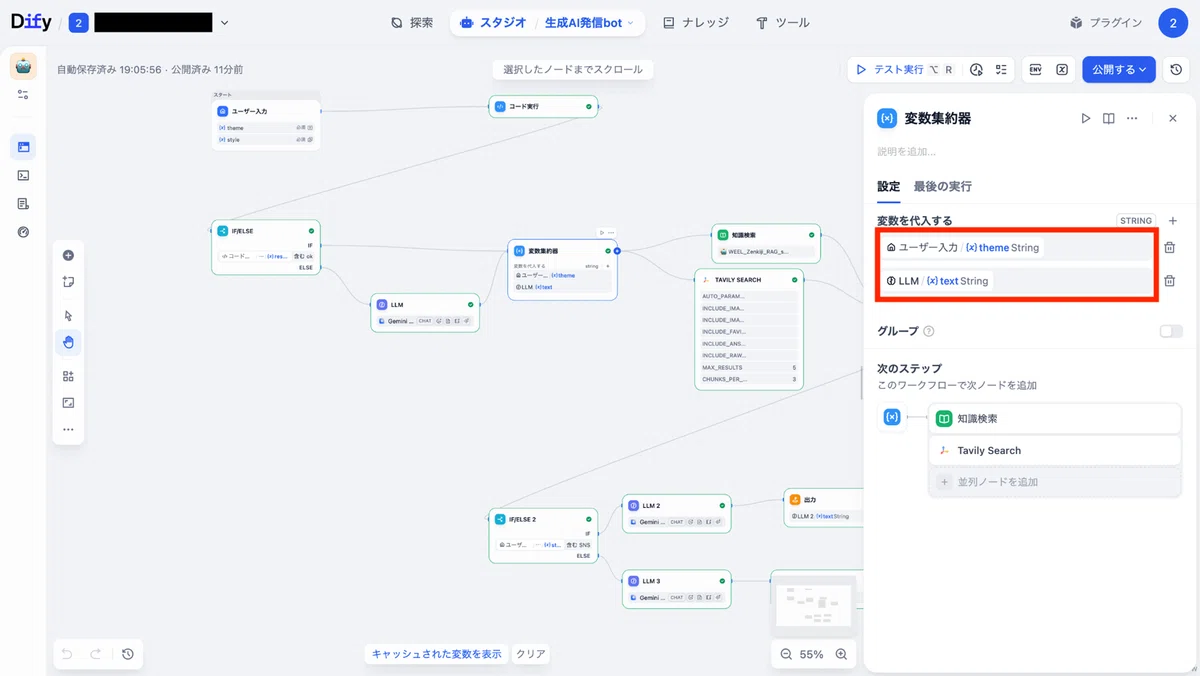Open change history icon next to redo
Viewport: 1200px width, 676px height.
[x=128, y=654]
